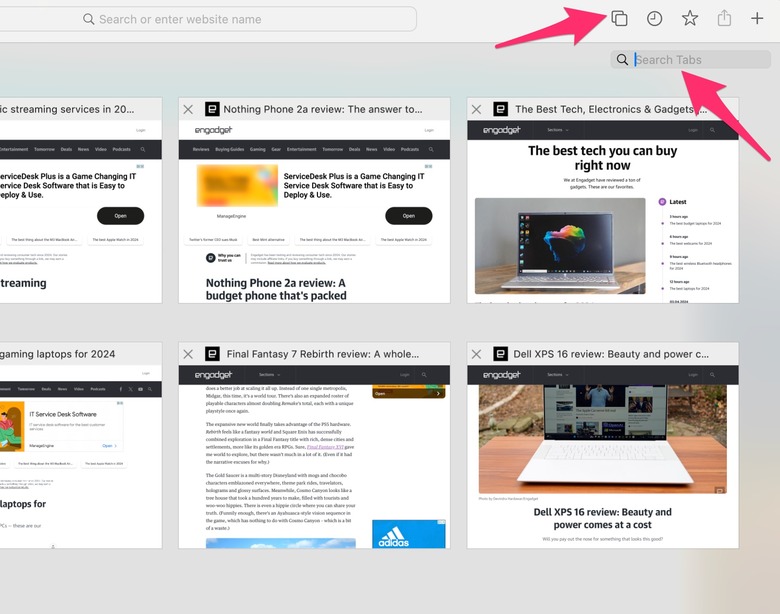
Task: Close the Dell XPS 16 review tab
Action: tap(476, 354)
